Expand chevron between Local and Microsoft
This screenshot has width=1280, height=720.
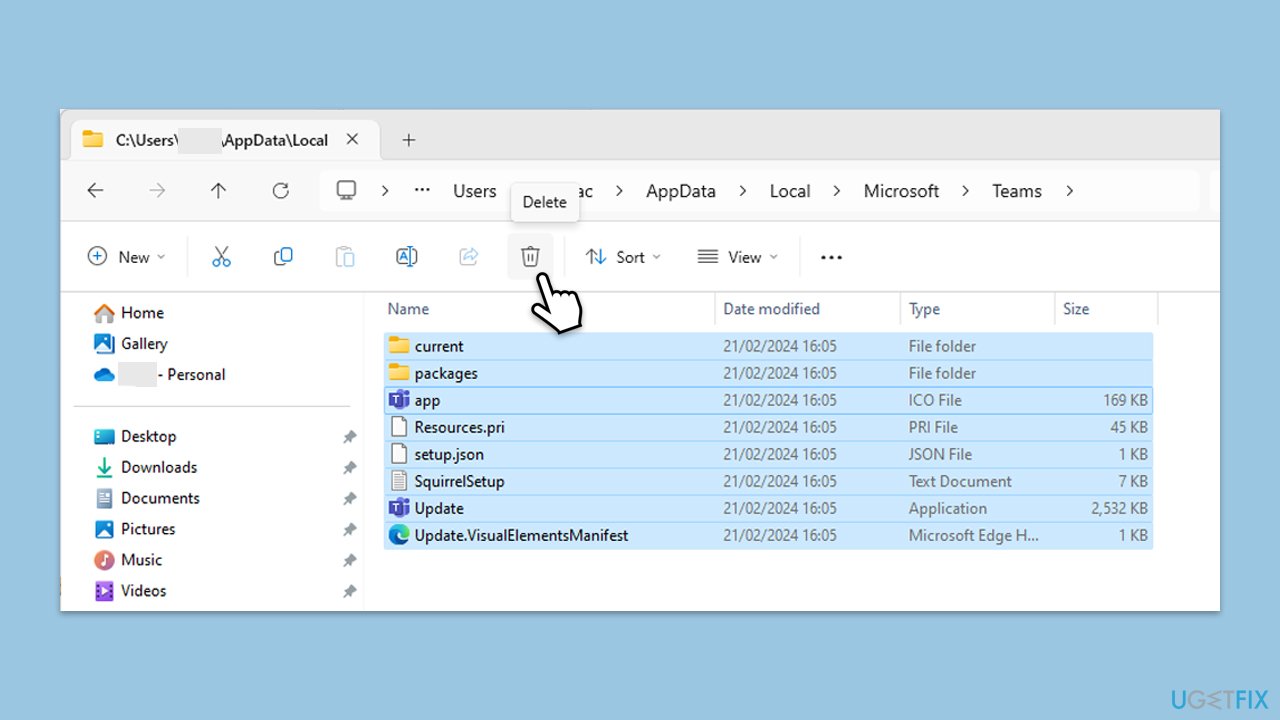(837, 190)
